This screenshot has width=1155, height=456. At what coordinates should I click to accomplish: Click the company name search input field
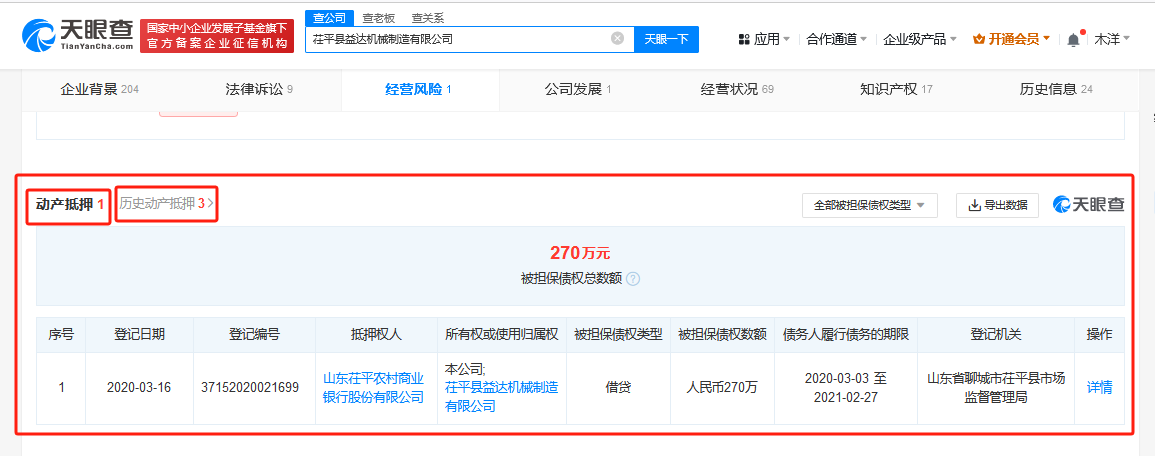point(455,39)
